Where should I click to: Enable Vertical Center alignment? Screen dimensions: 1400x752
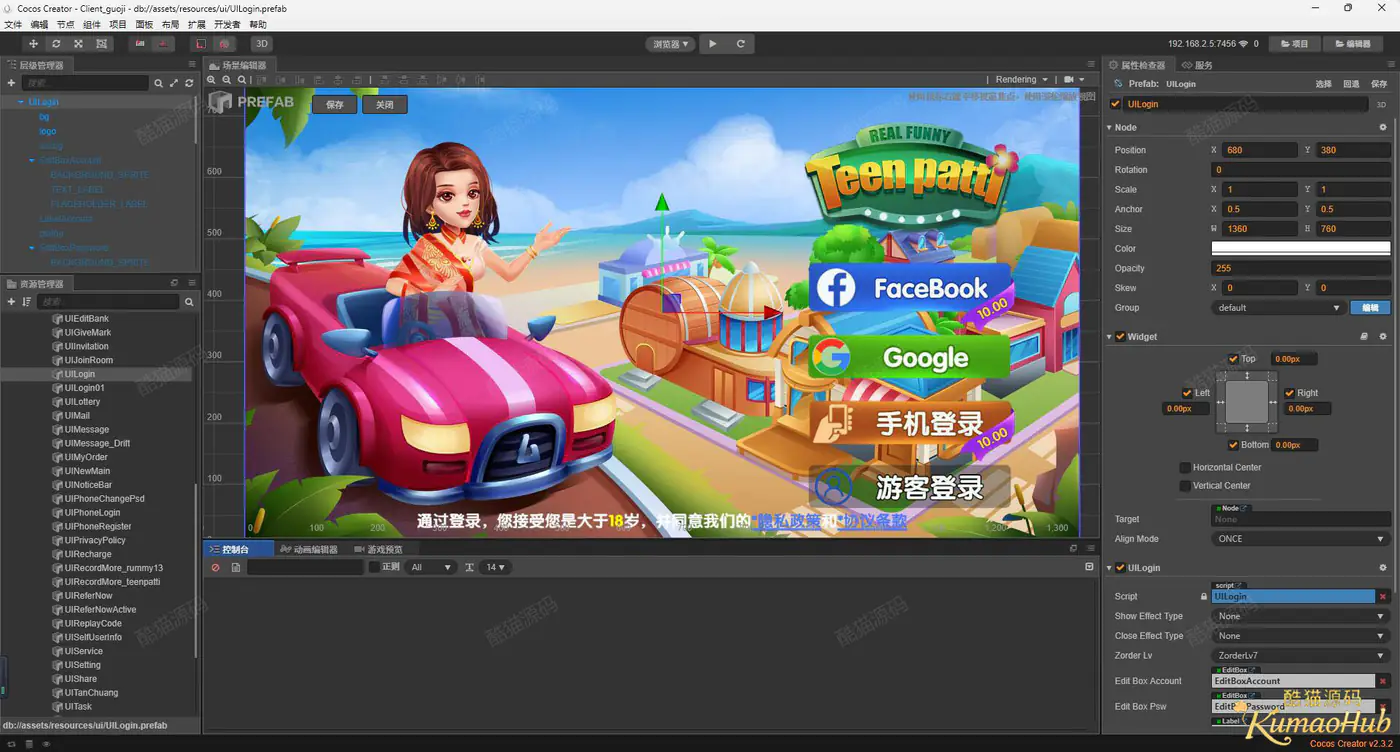tap(1185, 486)
